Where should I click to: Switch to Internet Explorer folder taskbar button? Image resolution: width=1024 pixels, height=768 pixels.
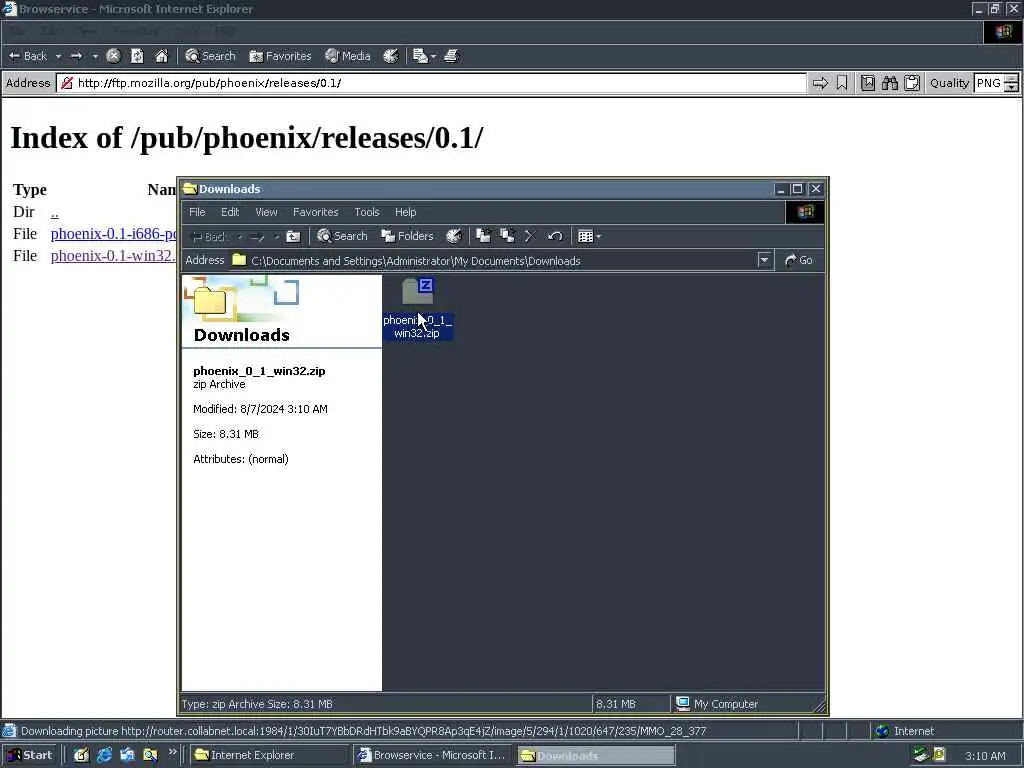pyautogui.click(x=269, y=756)
